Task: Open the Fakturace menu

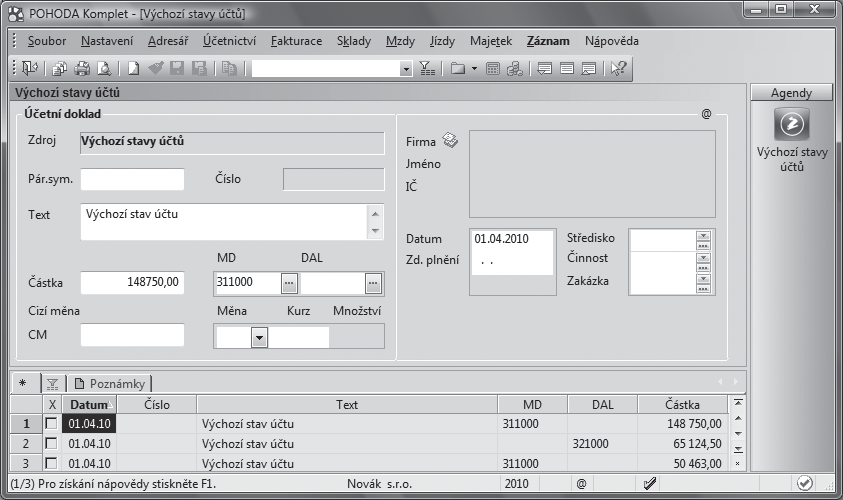Action: 296,41
